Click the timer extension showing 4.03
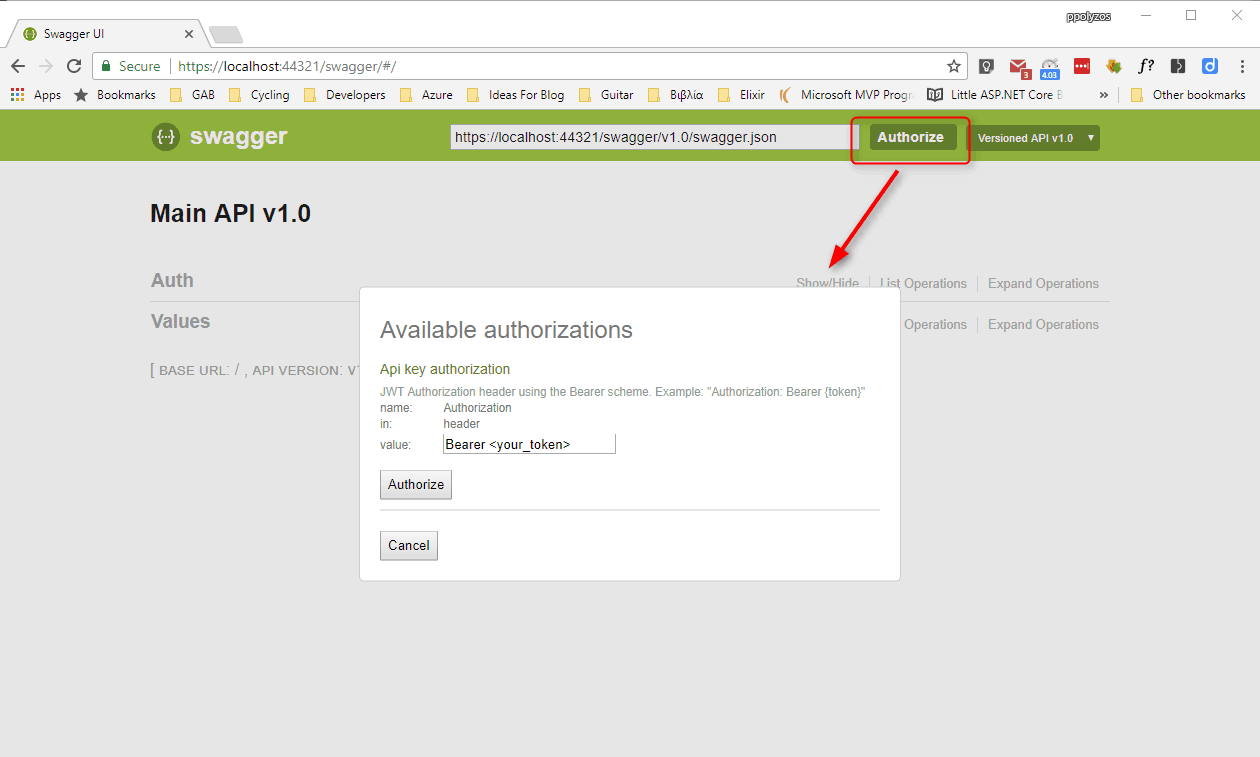 coord(1050,65)
